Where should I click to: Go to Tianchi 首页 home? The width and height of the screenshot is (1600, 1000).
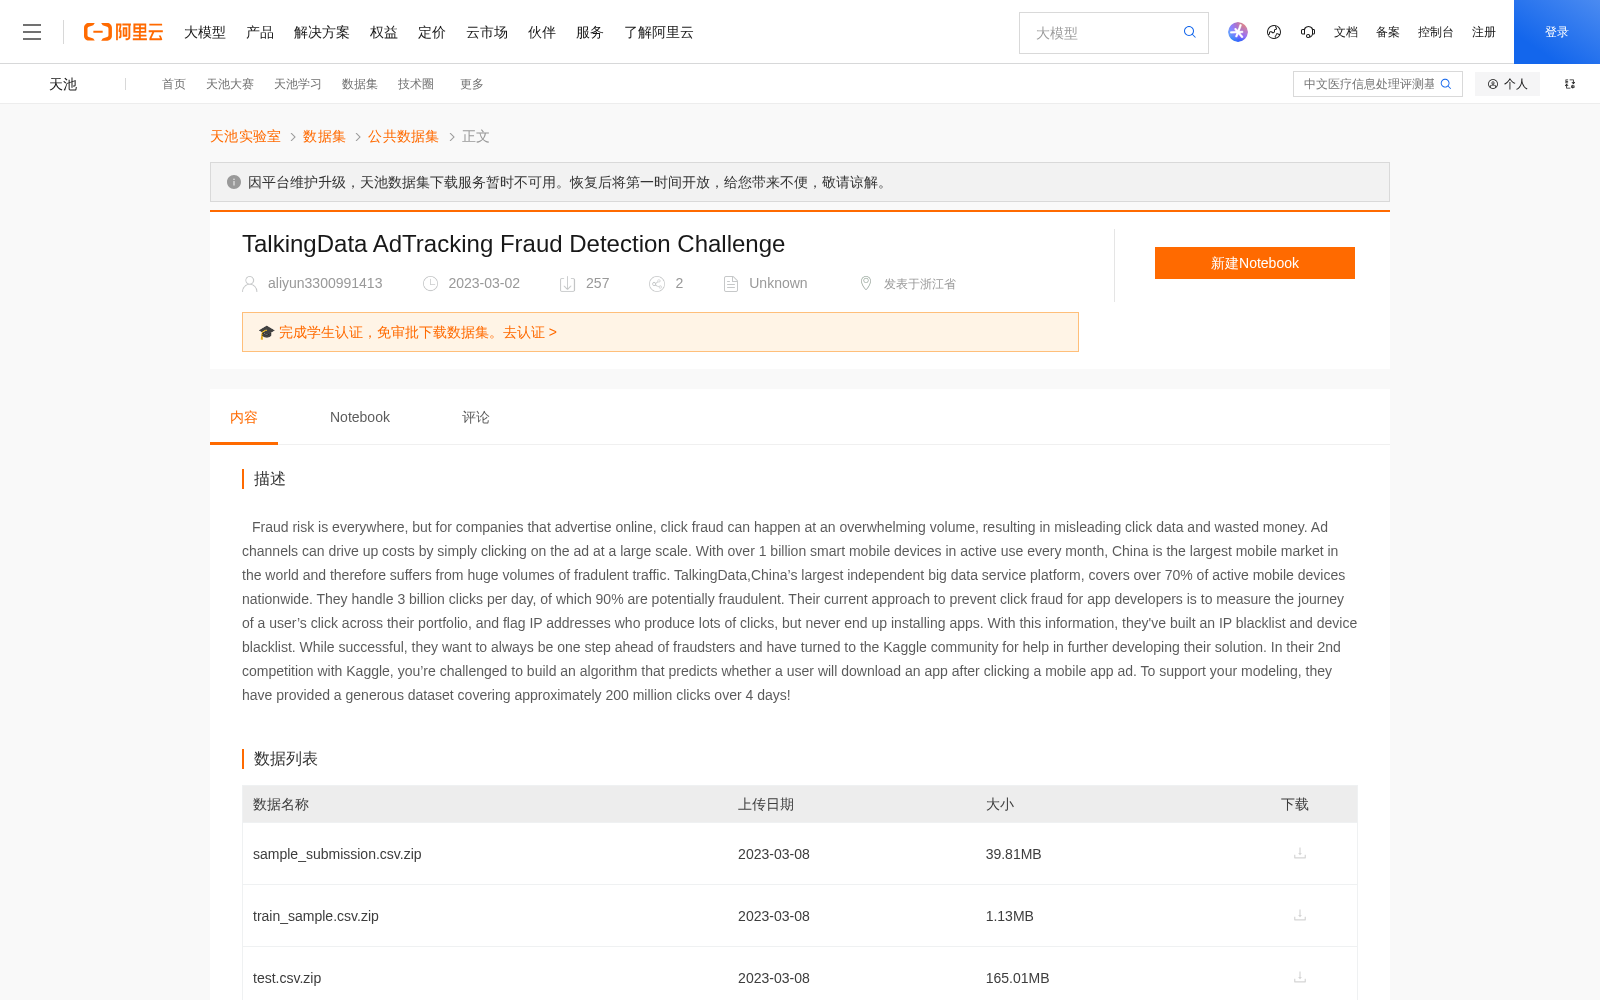click(x=174, y=84)
